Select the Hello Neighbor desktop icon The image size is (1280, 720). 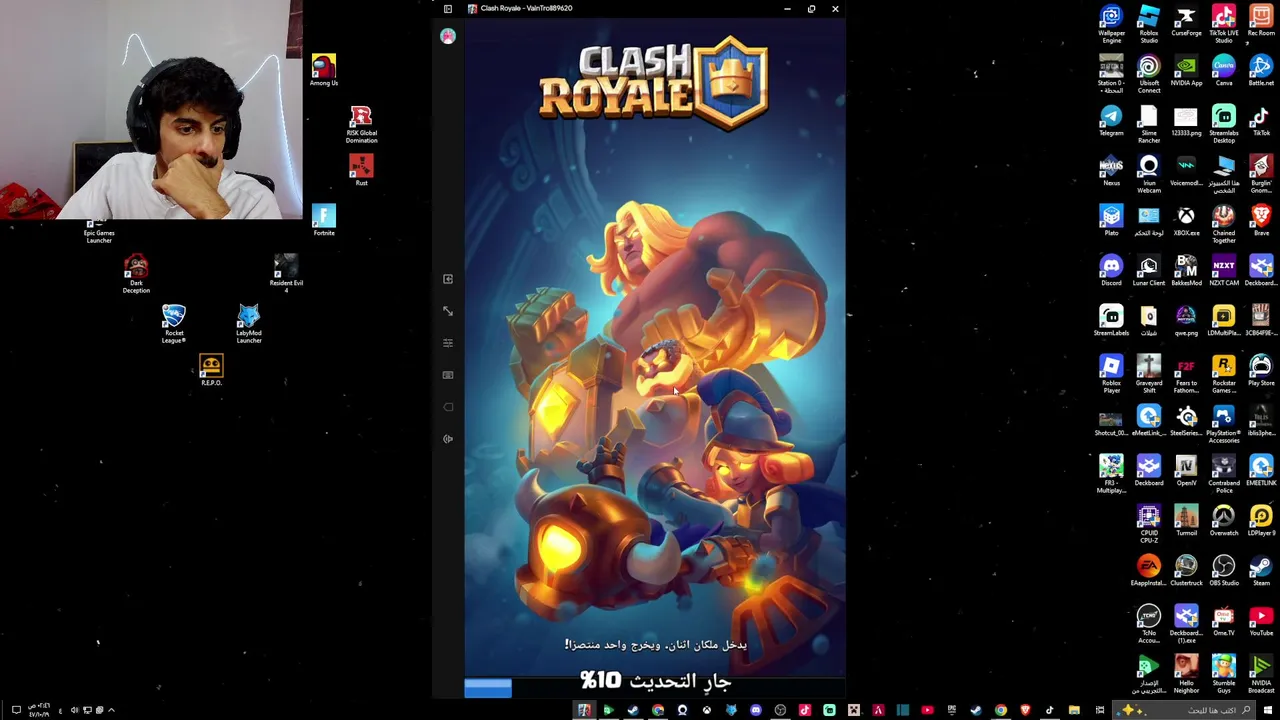(x=1186, y=674)
